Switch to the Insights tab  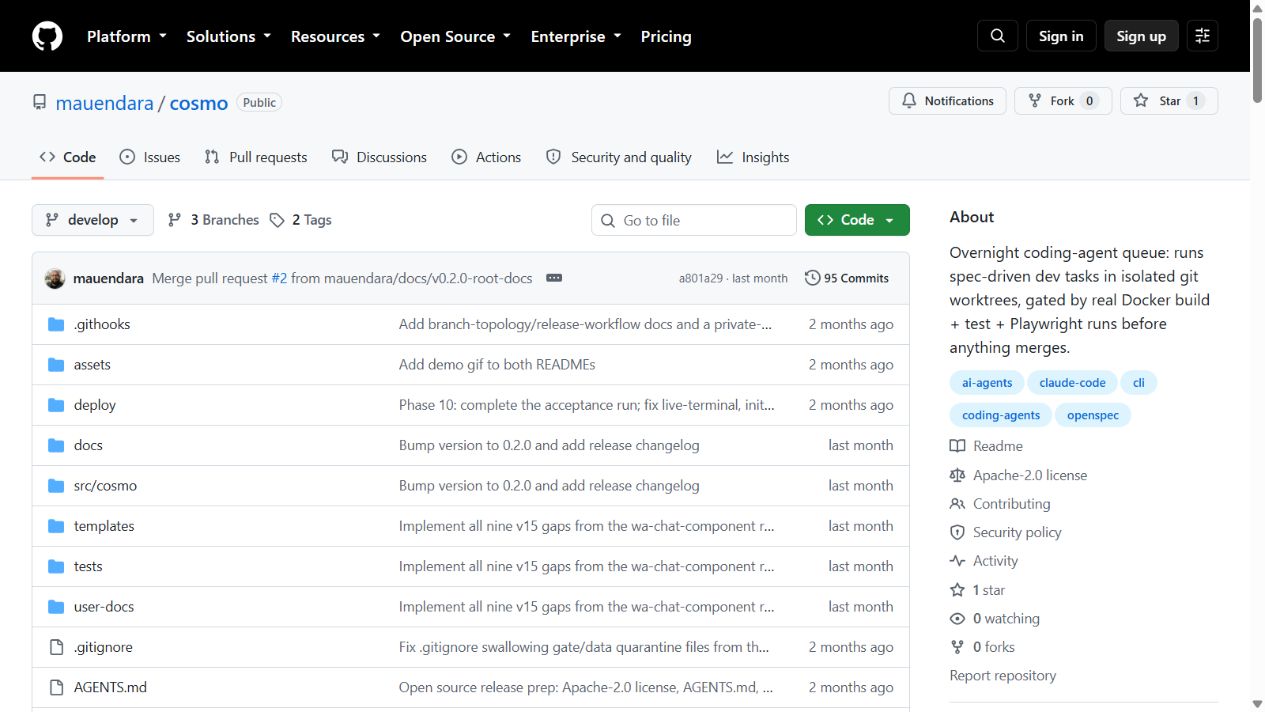coord(753,157)
